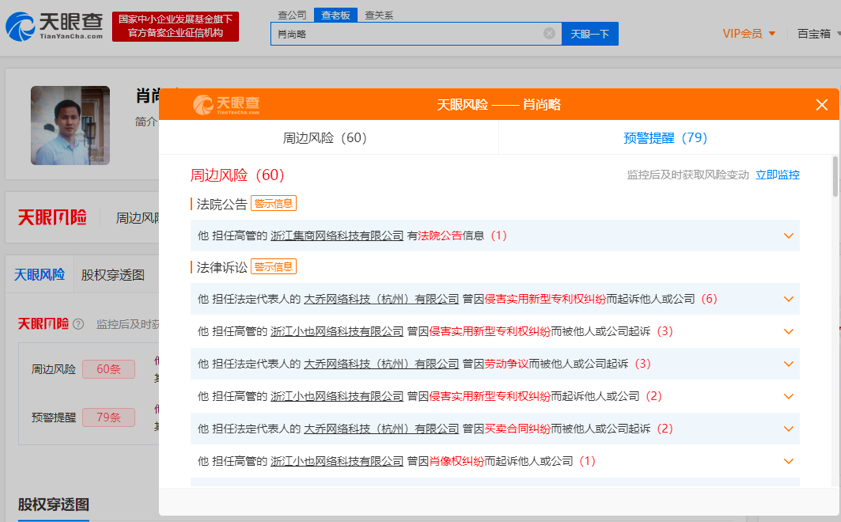Image resolution: width=841 pixels, height=522 pixels.
Task: Click the 股权穿透图 section heading
Action: pos(54,504)
